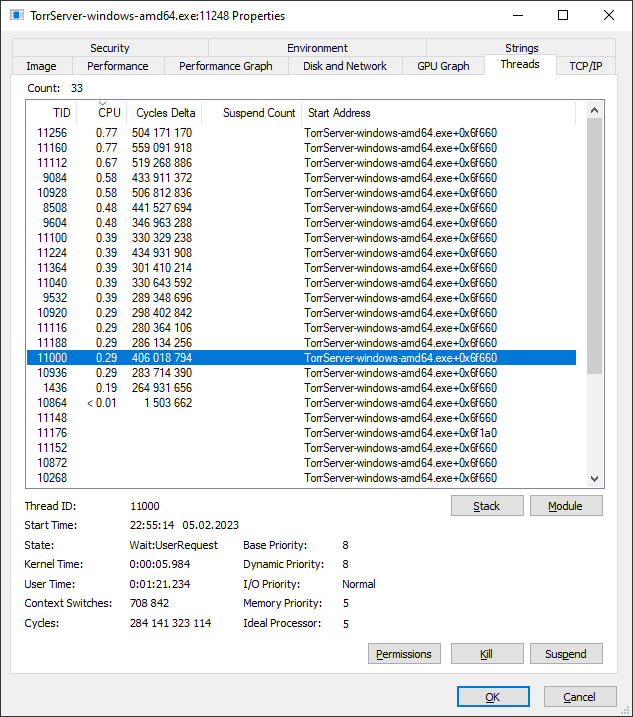Select thread row with TID 11160
633x717 pixels.
tap(301, 148)
